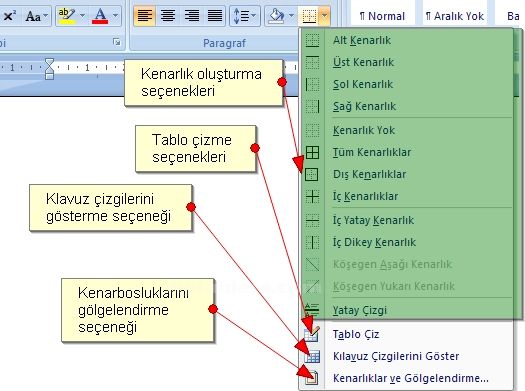Click the Yatay Çizgi horizontal line icon
525x391 pixels.
pos(312,310)
